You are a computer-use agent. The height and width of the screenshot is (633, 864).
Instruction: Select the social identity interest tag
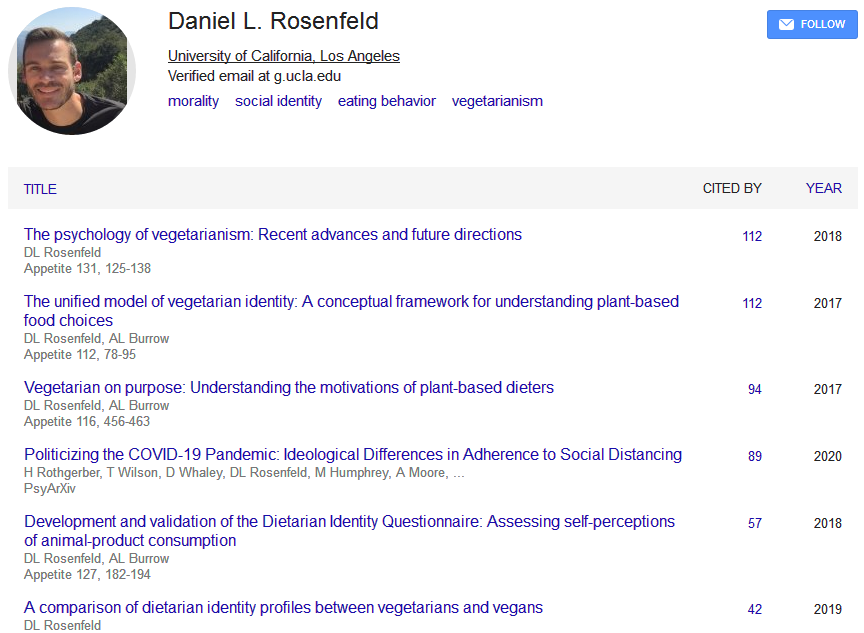(278, 101)
